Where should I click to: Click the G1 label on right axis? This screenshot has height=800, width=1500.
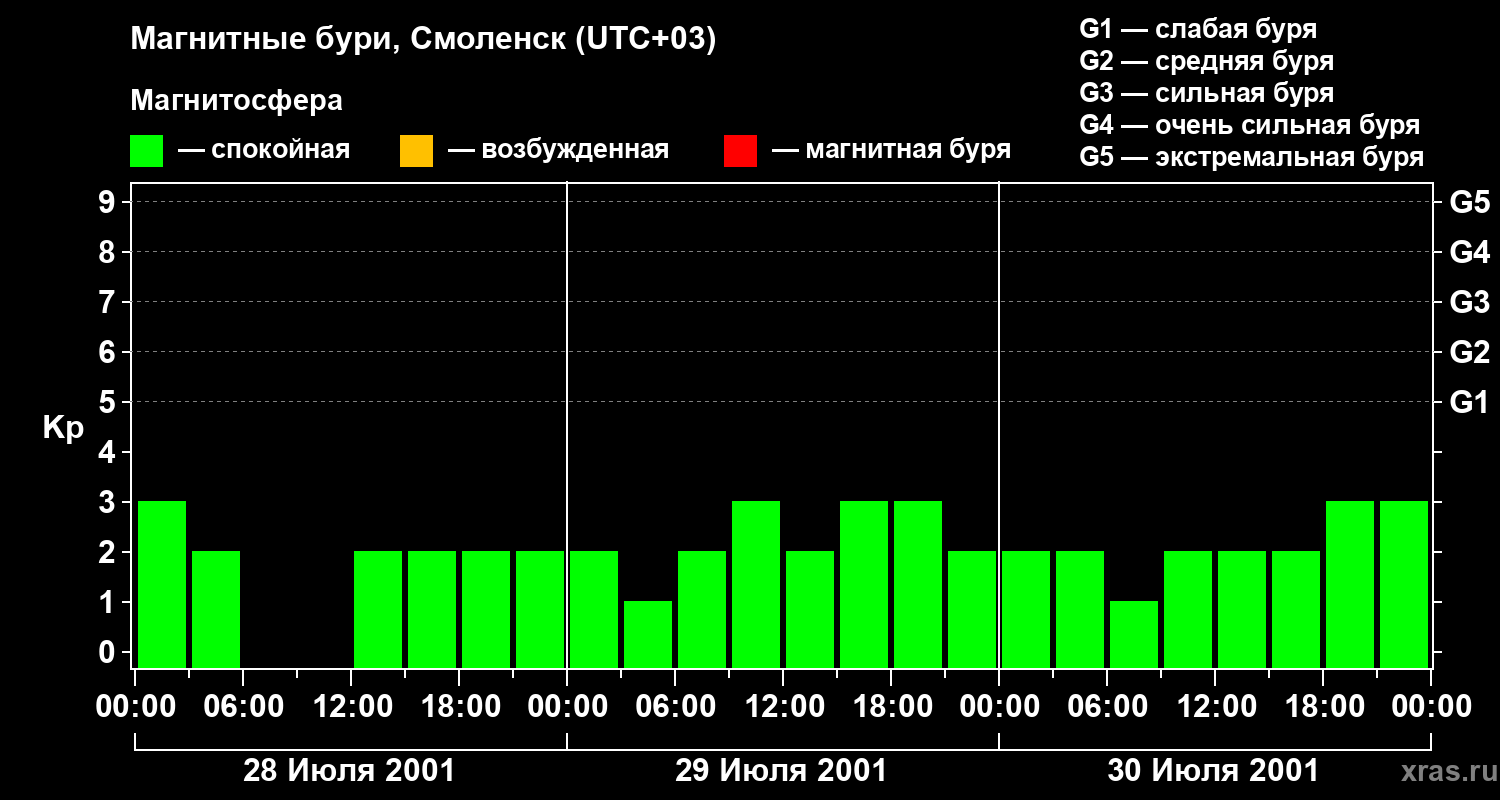(x=1469, y=402)
